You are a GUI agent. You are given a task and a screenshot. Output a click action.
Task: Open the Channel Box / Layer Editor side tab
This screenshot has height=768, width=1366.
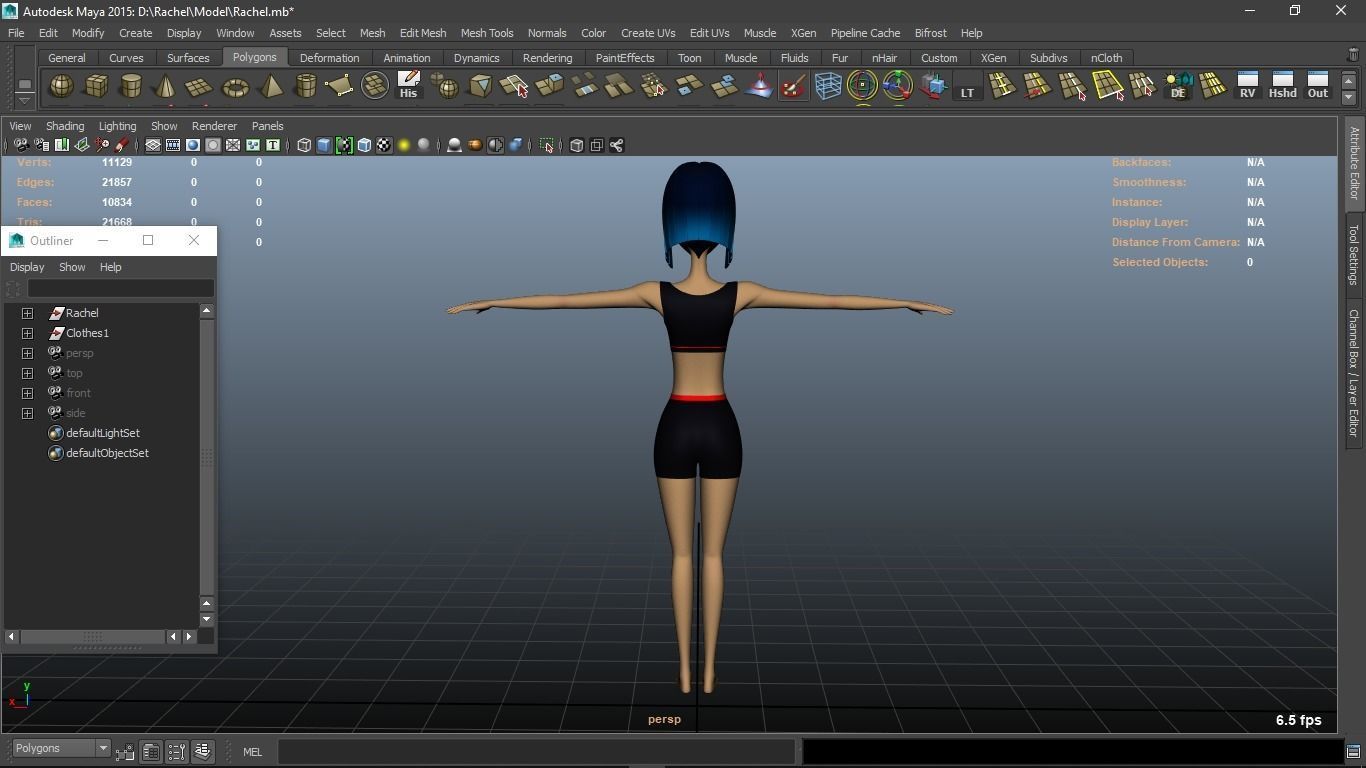[1354, 373]
